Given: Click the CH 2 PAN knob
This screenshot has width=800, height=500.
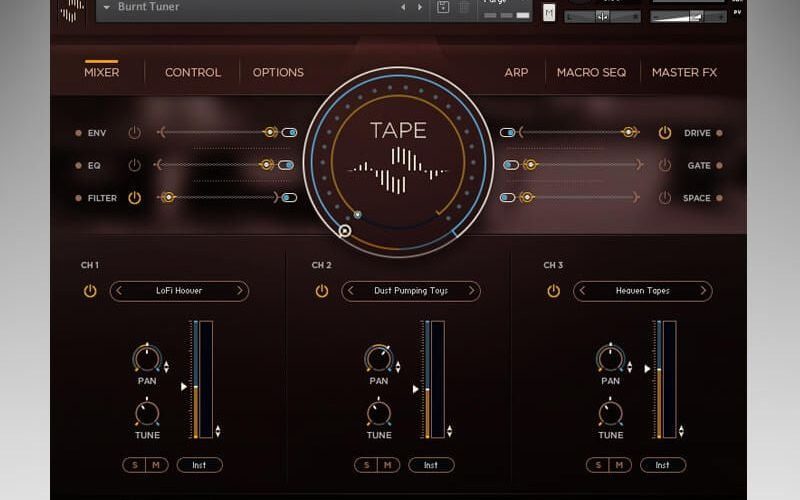Looking at the screenshot, I should pyautogui.click(x=379, y=358).
